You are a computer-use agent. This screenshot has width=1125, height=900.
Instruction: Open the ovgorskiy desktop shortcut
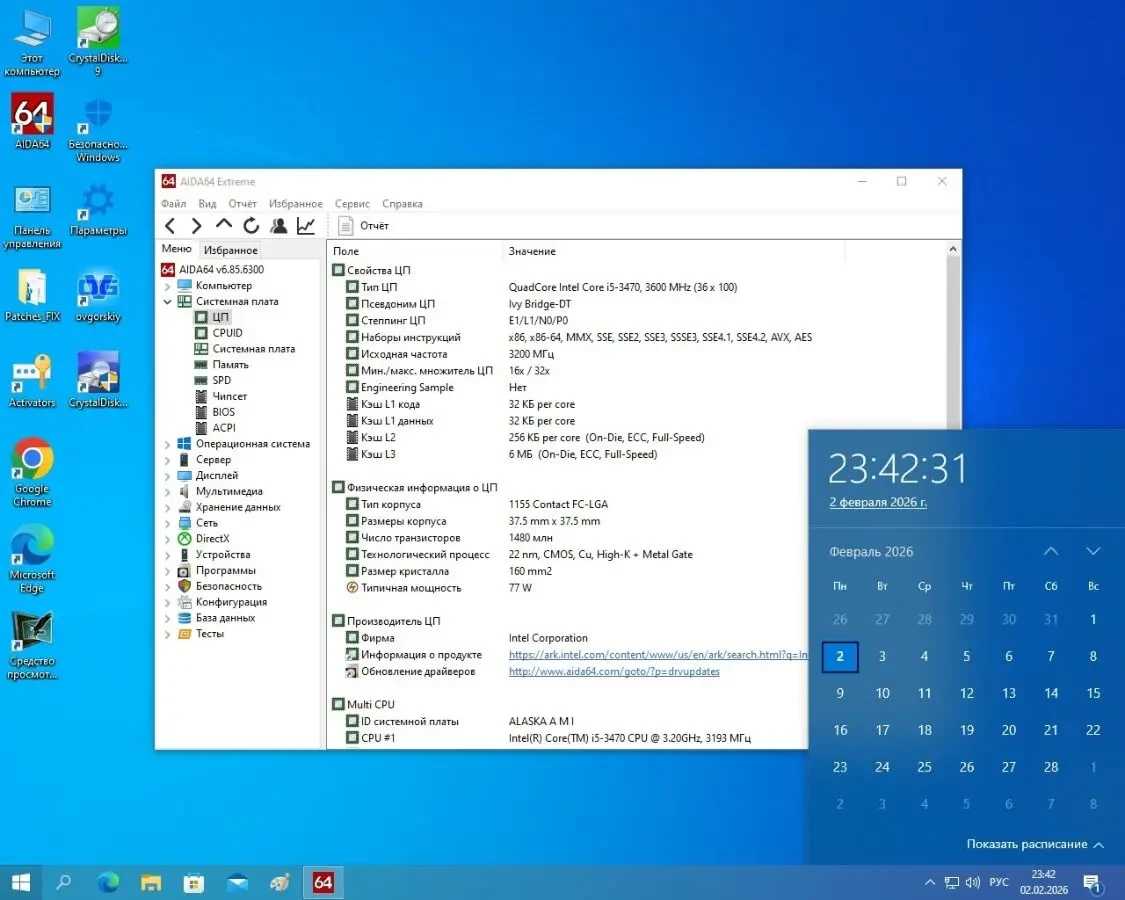[x=98, y=296]
